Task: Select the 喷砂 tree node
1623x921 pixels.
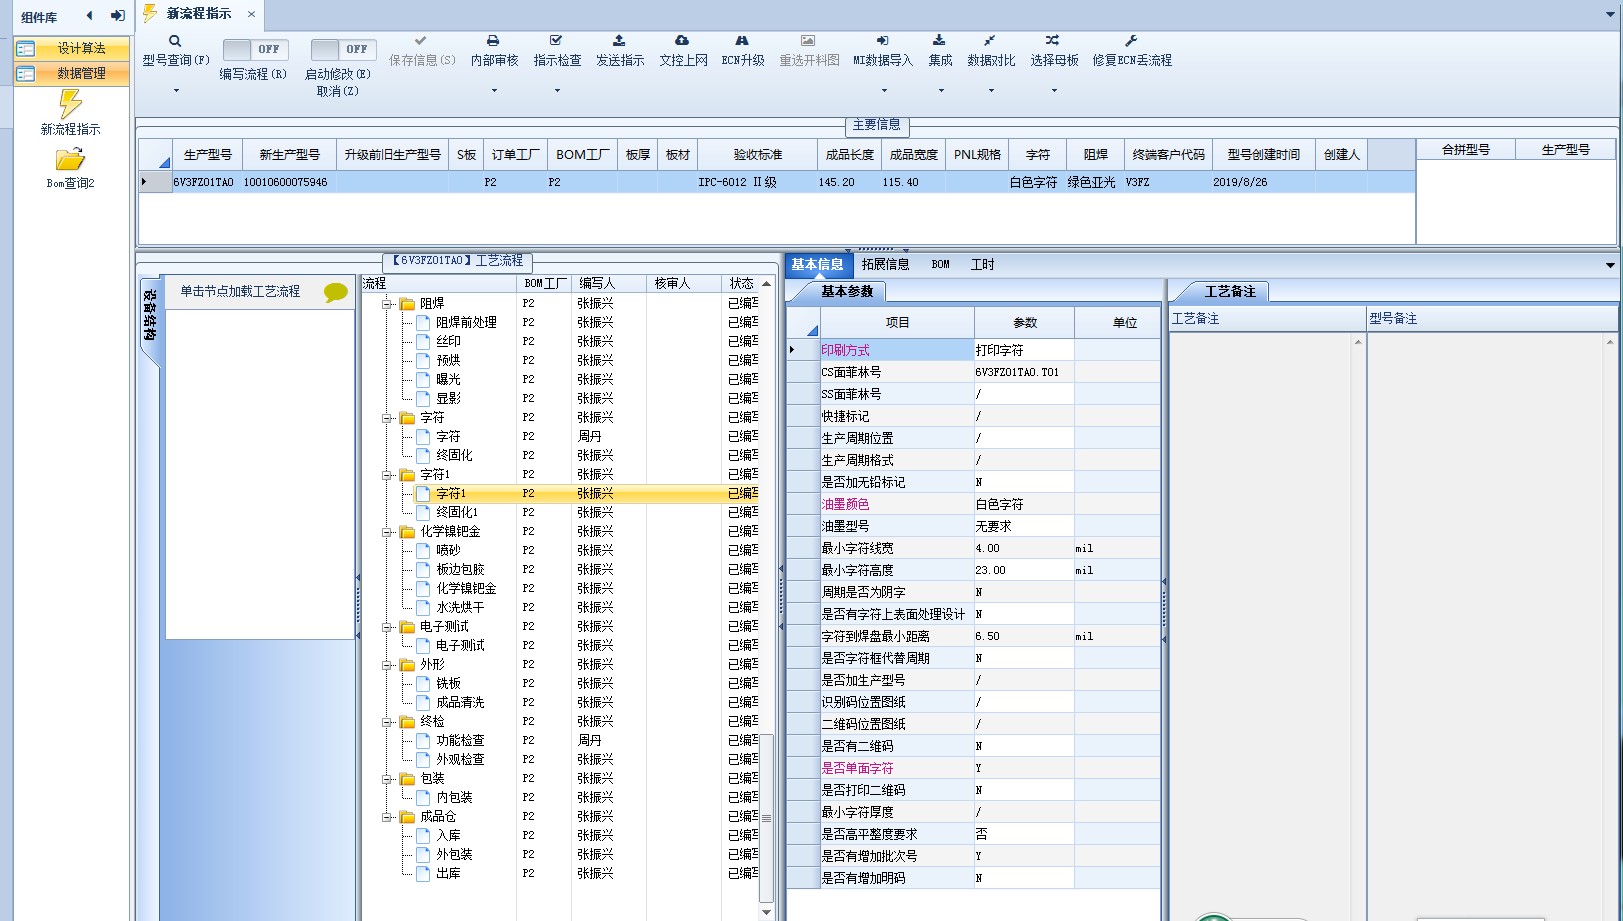Action: [448, 551]
